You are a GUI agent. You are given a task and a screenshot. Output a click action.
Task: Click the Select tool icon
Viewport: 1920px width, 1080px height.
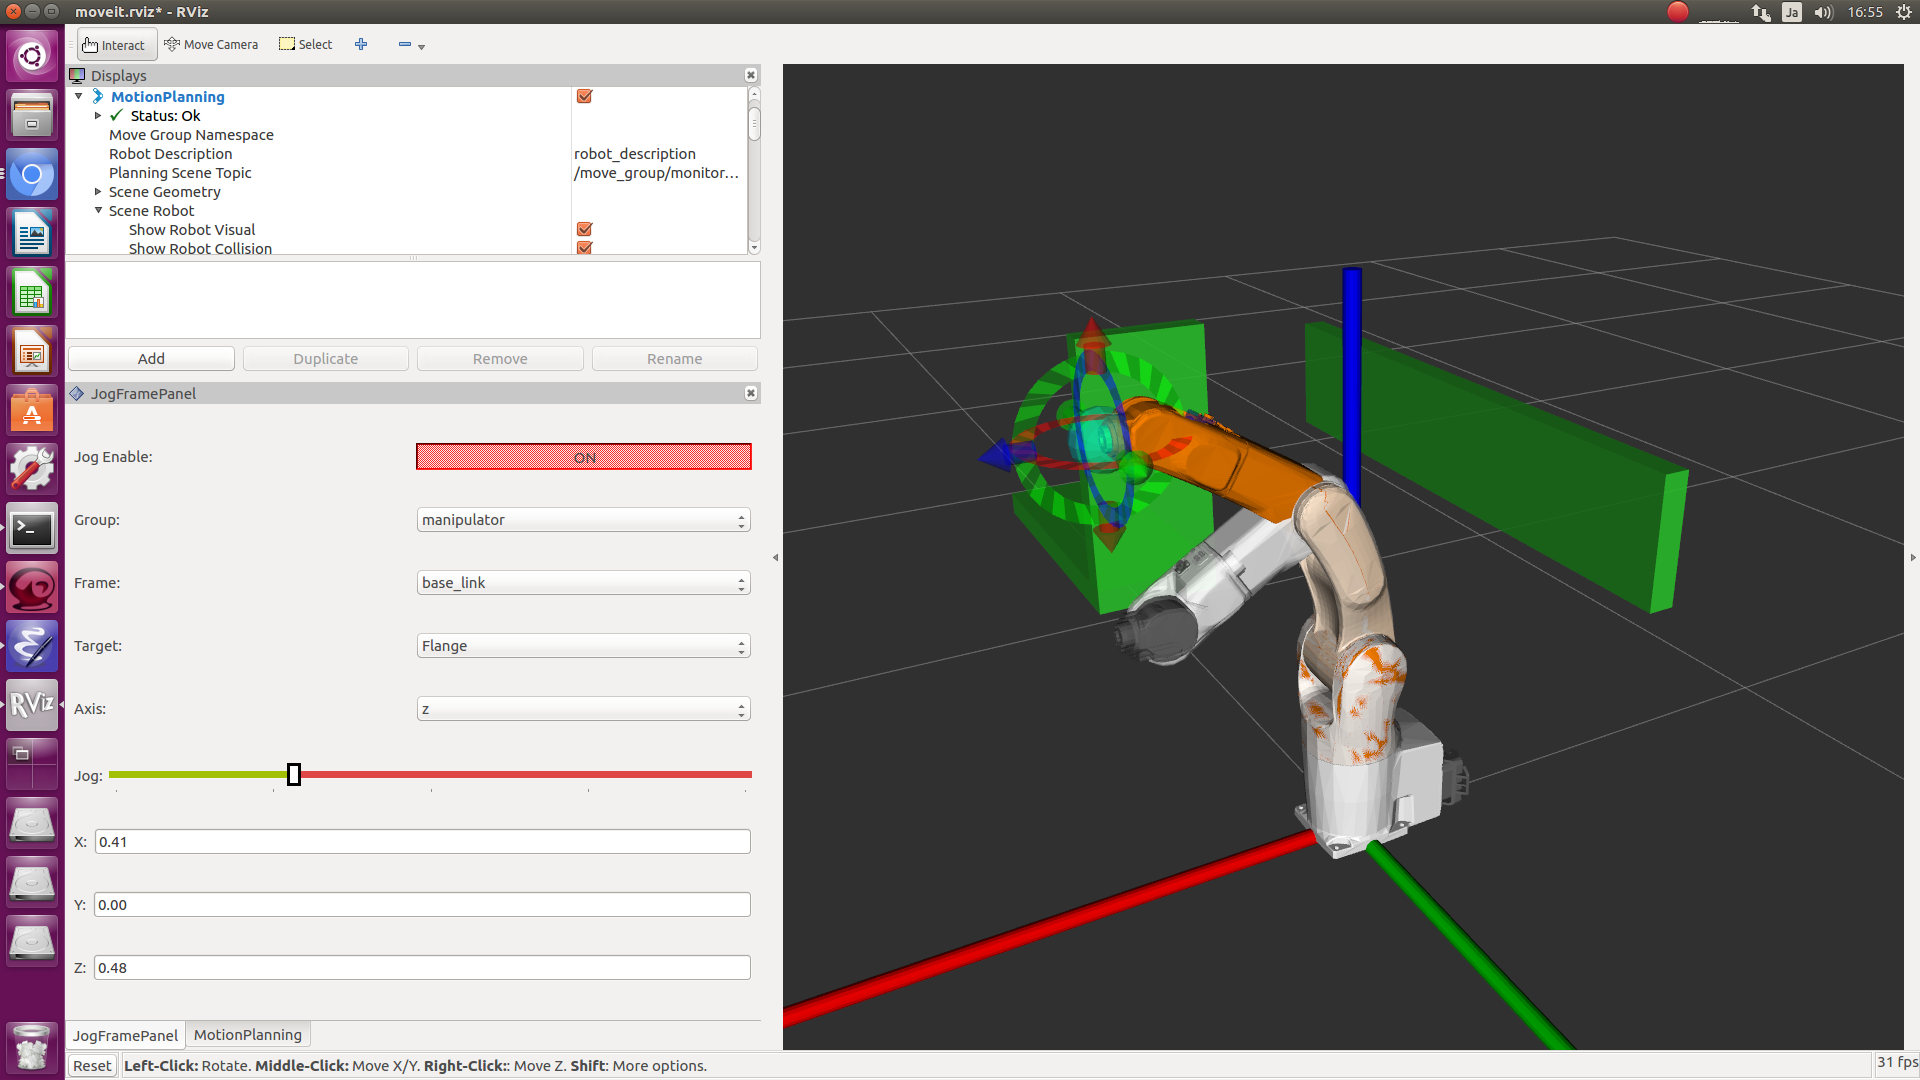285,44
